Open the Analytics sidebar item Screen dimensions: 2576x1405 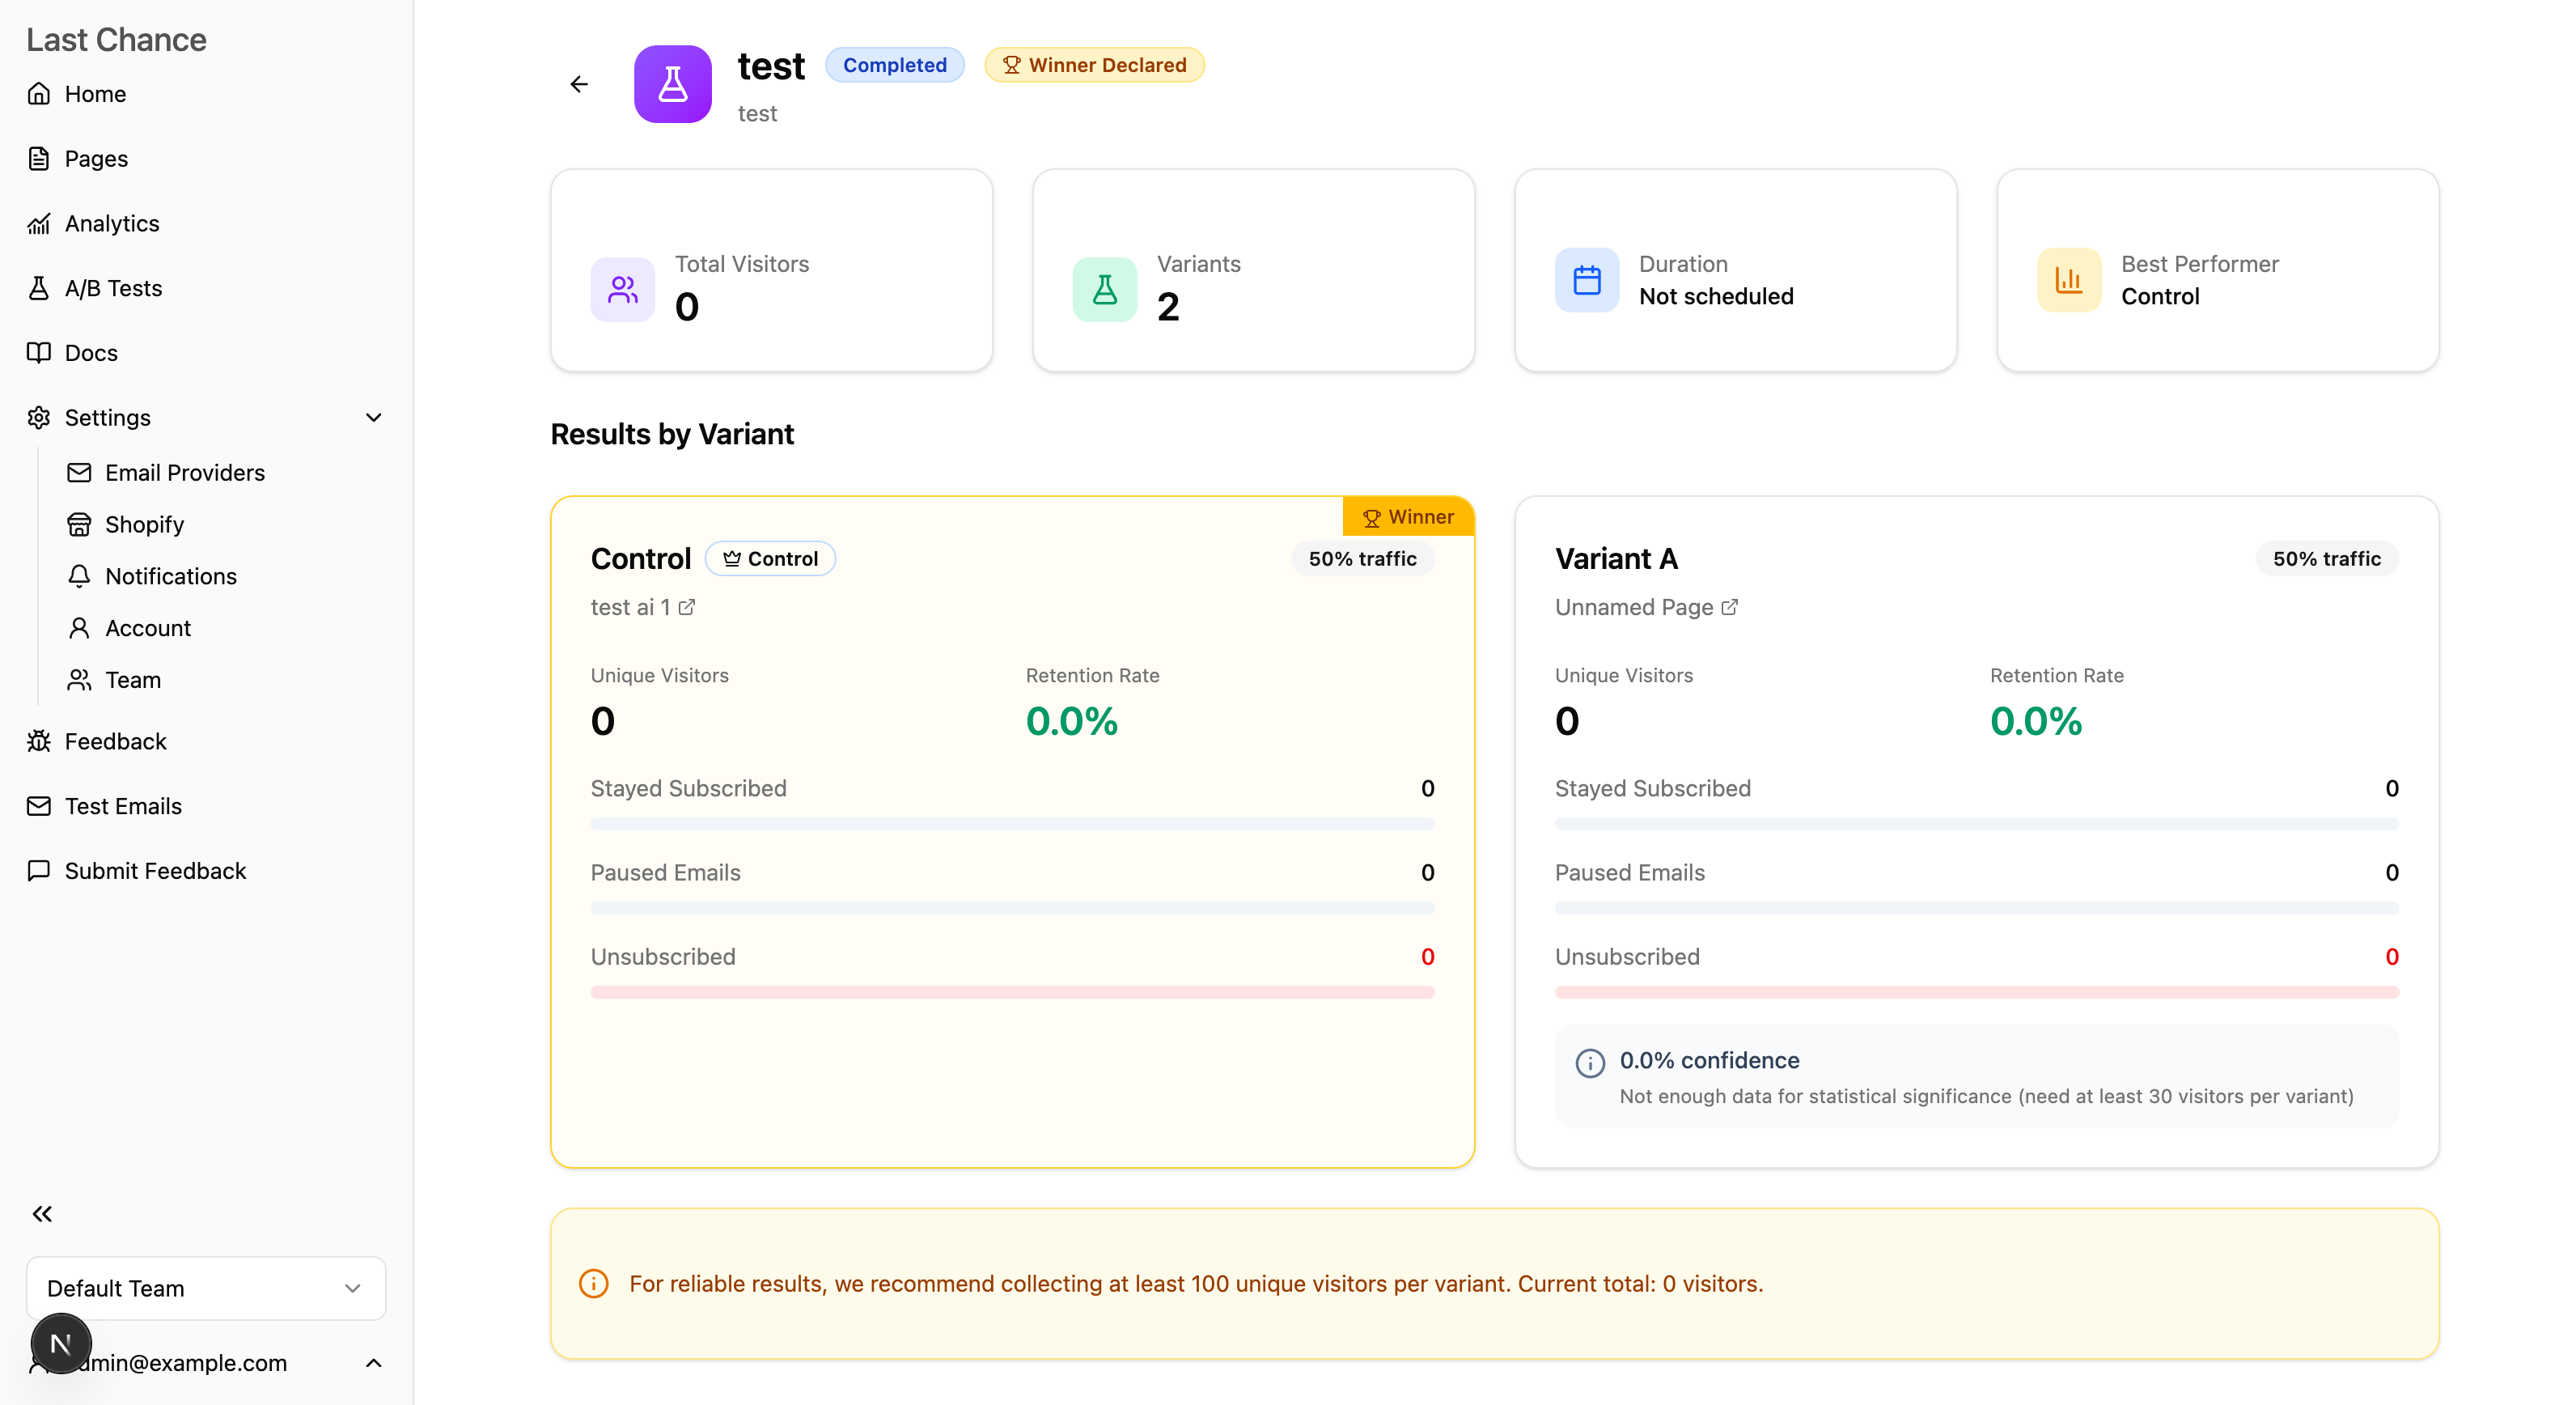pos(112,223)
